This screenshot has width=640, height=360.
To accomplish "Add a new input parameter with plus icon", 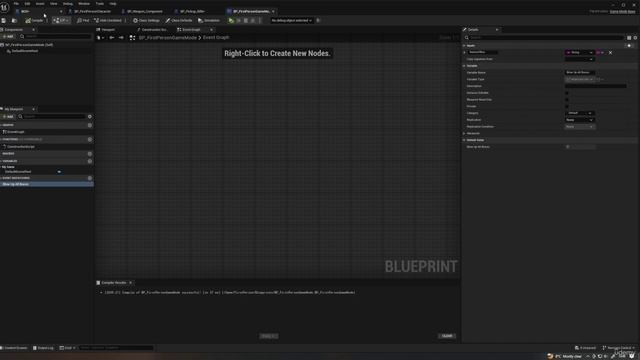I will [x=629, y=46].
